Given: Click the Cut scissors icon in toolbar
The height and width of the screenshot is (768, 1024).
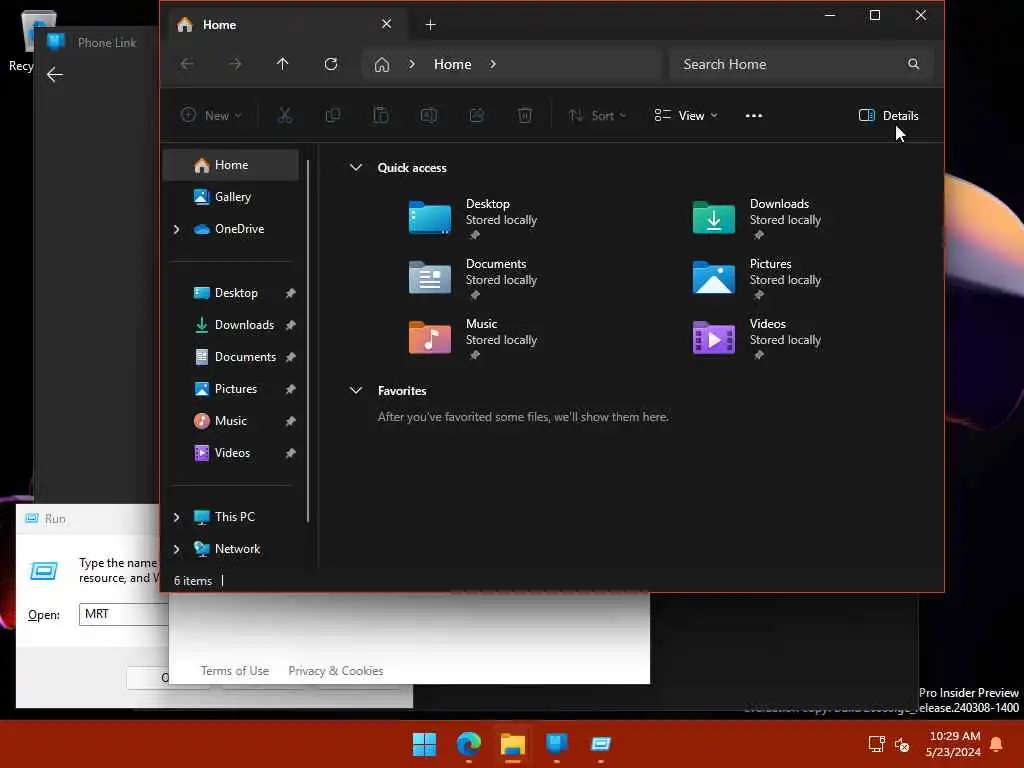Looking at the screenshot, I should click(285, 116).
